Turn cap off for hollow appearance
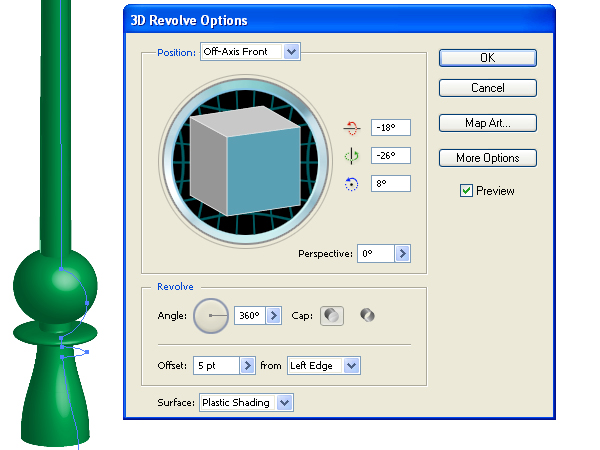This screenshot has height=450, width=600. click(x=367, y=316)
